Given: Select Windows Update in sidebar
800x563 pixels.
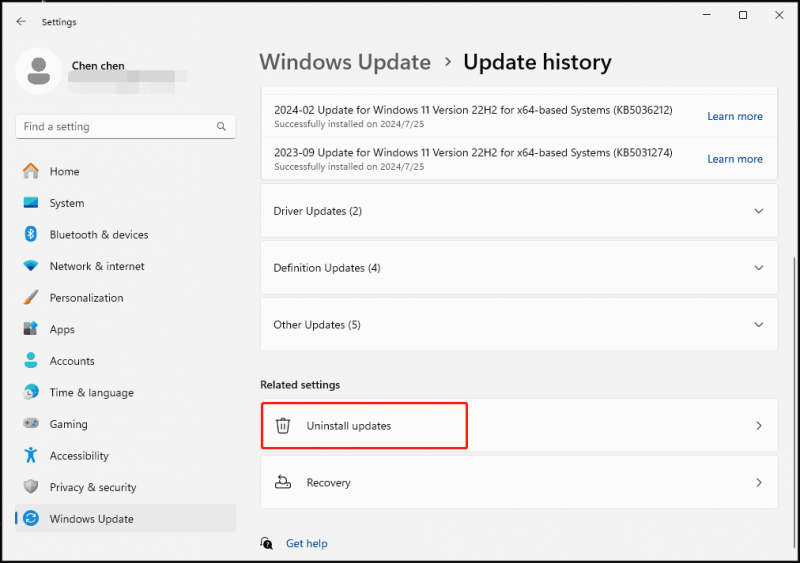Looking at the screenshot, I should [x=126, y=519].
